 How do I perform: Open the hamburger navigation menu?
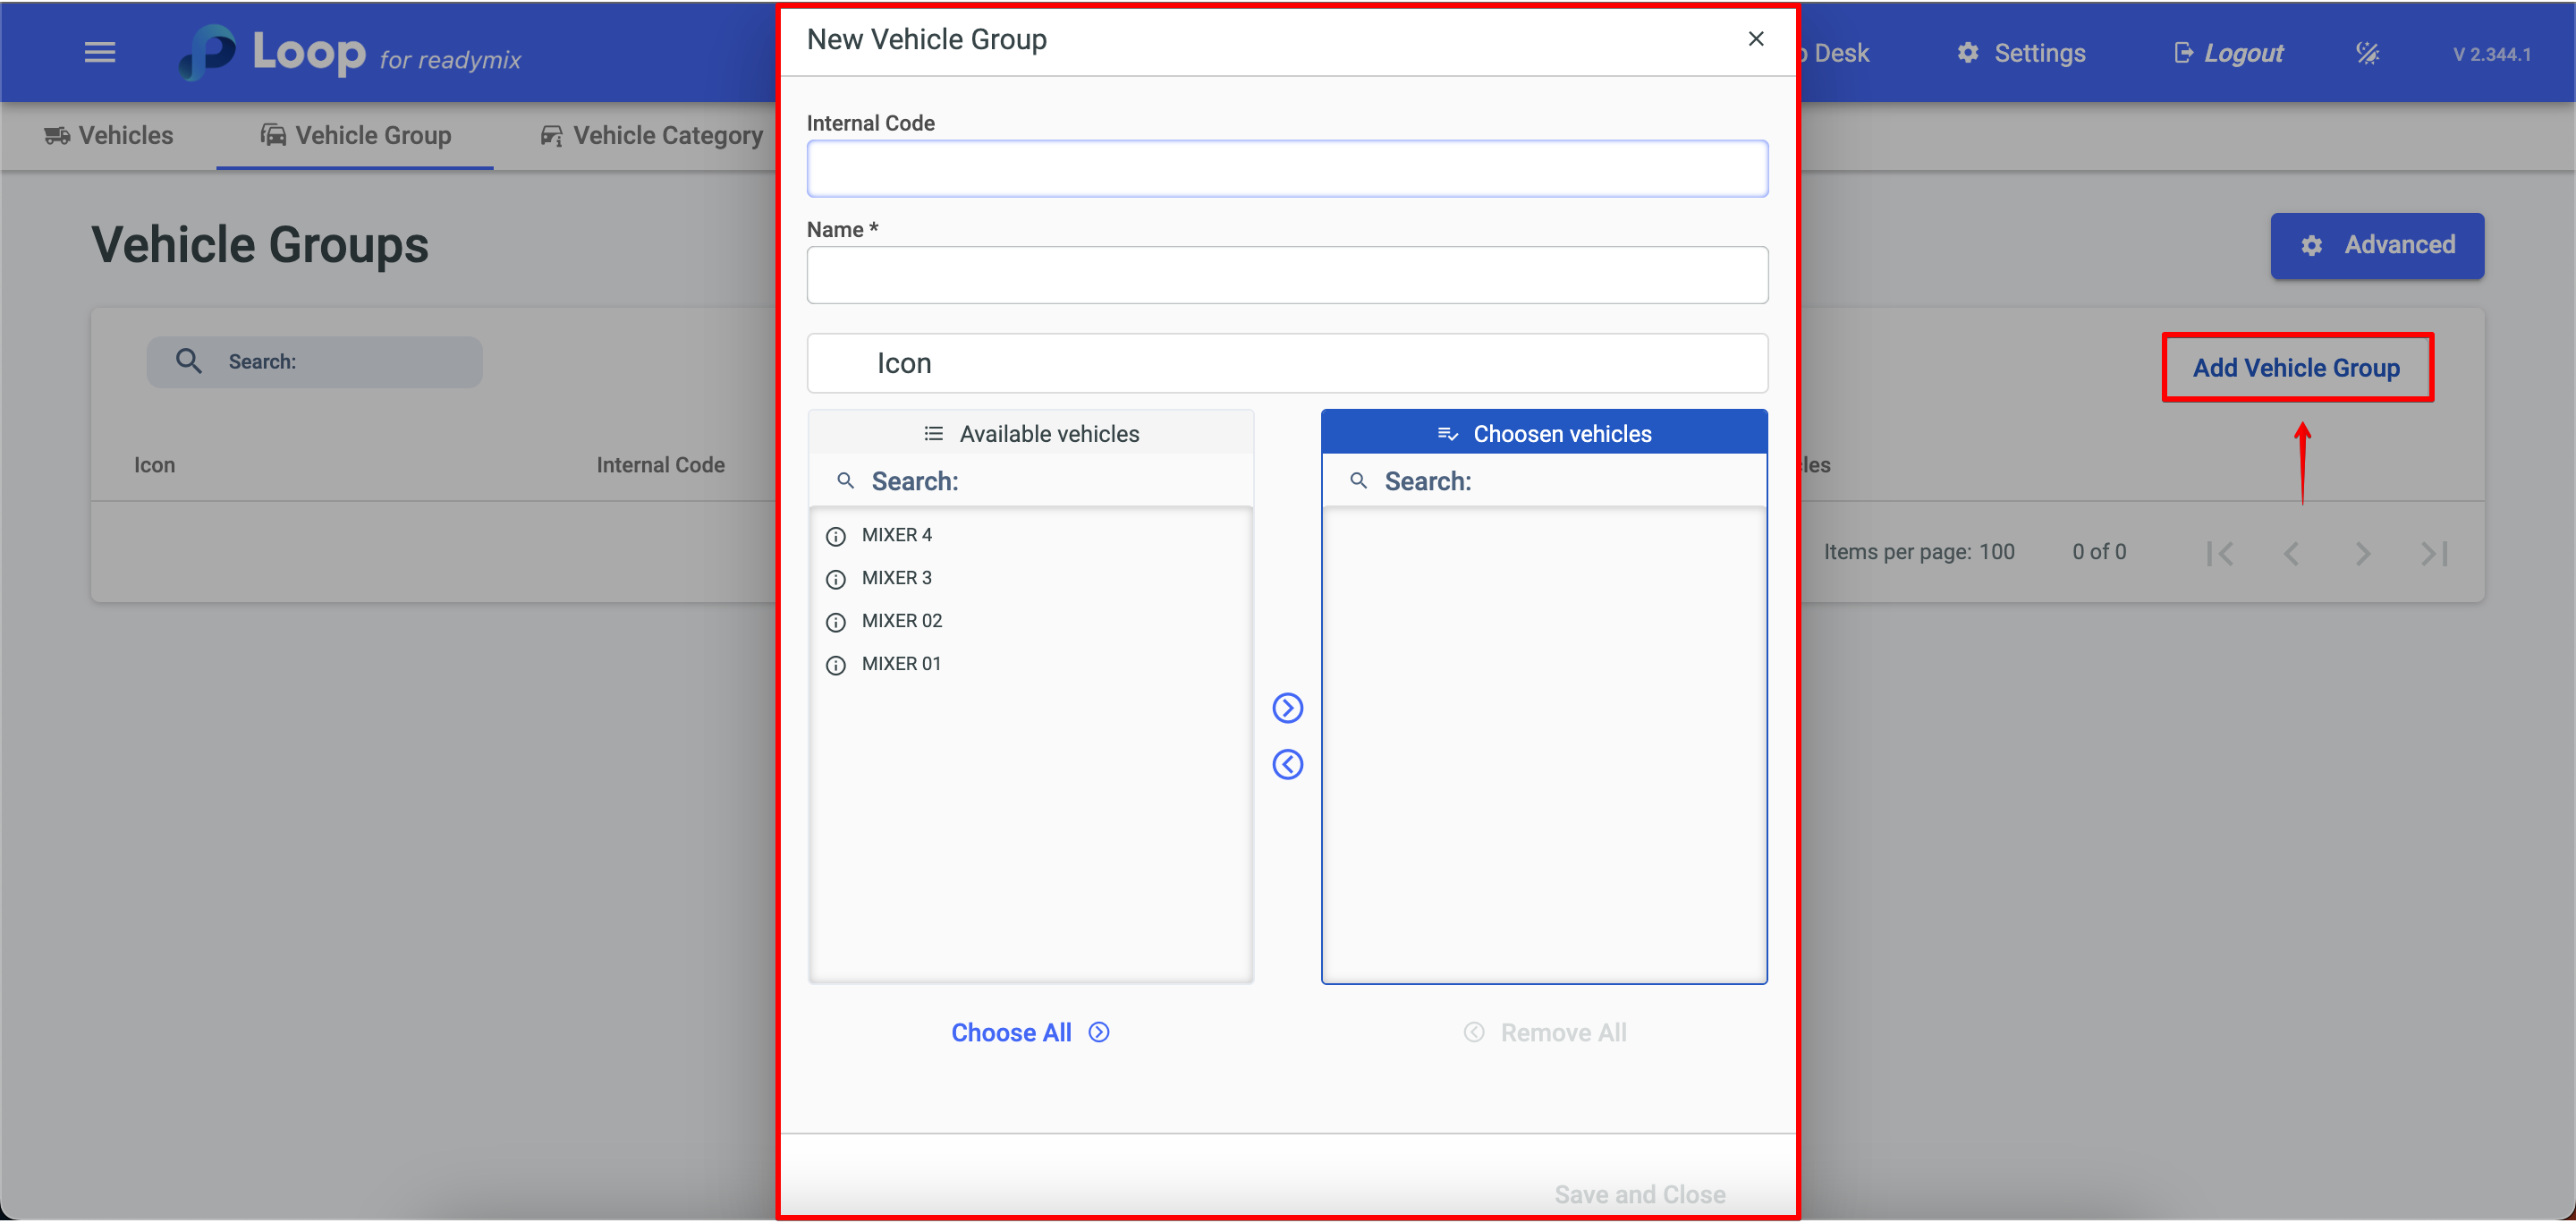(x=100, y=52)
